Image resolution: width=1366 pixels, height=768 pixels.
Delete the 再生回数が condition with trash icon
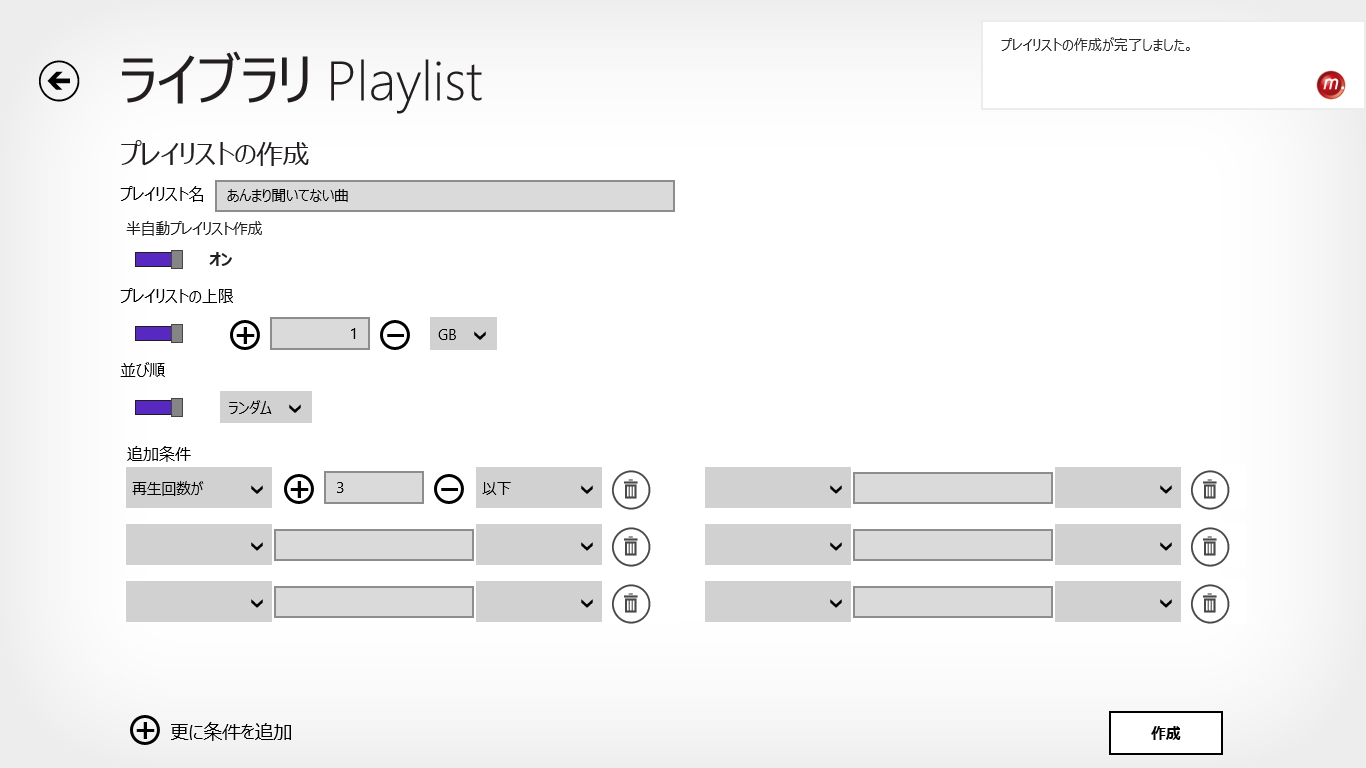(631, 489)
